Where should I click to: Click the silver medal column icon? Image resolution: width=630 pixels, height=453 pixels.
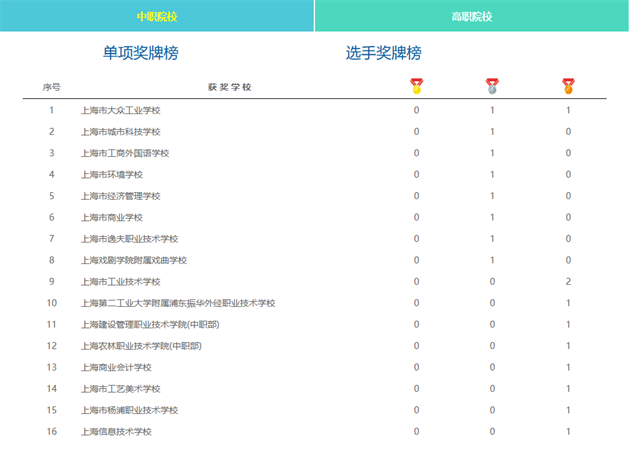click(x=492, y=86)
